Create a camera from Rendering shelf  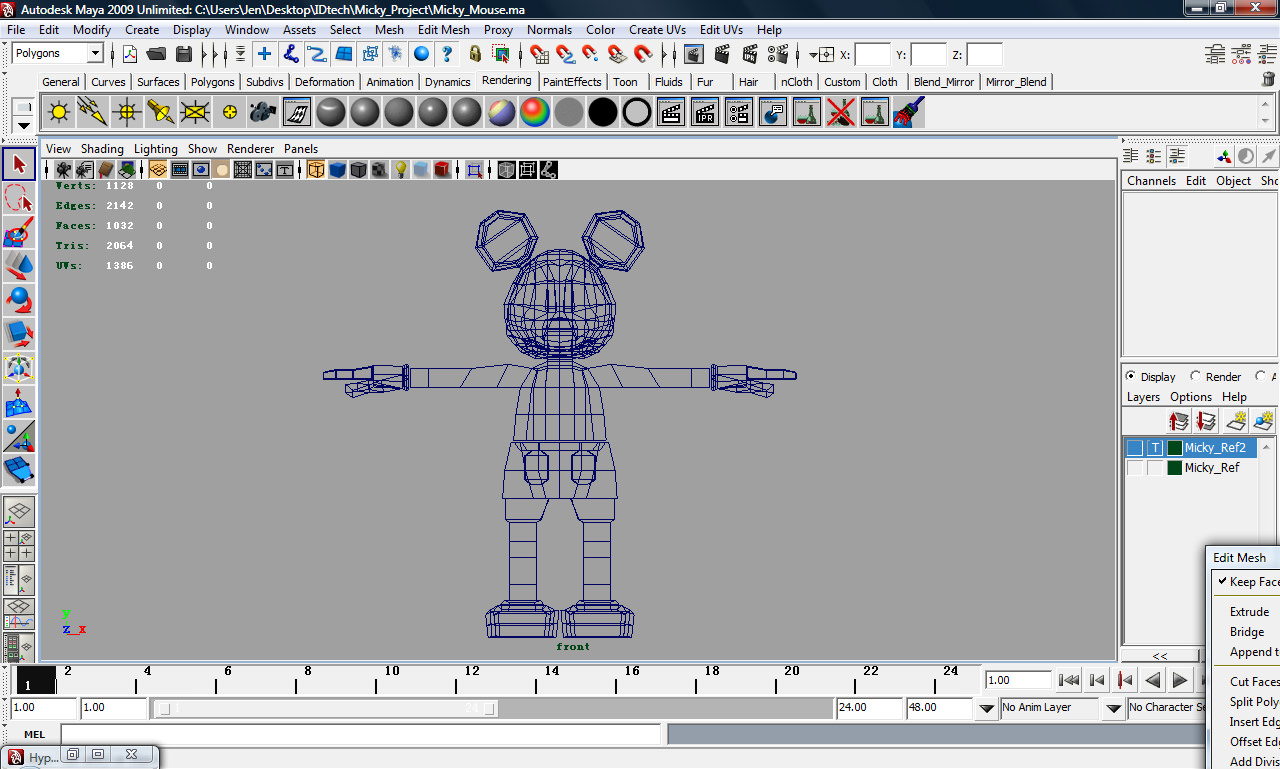point(263,112)
